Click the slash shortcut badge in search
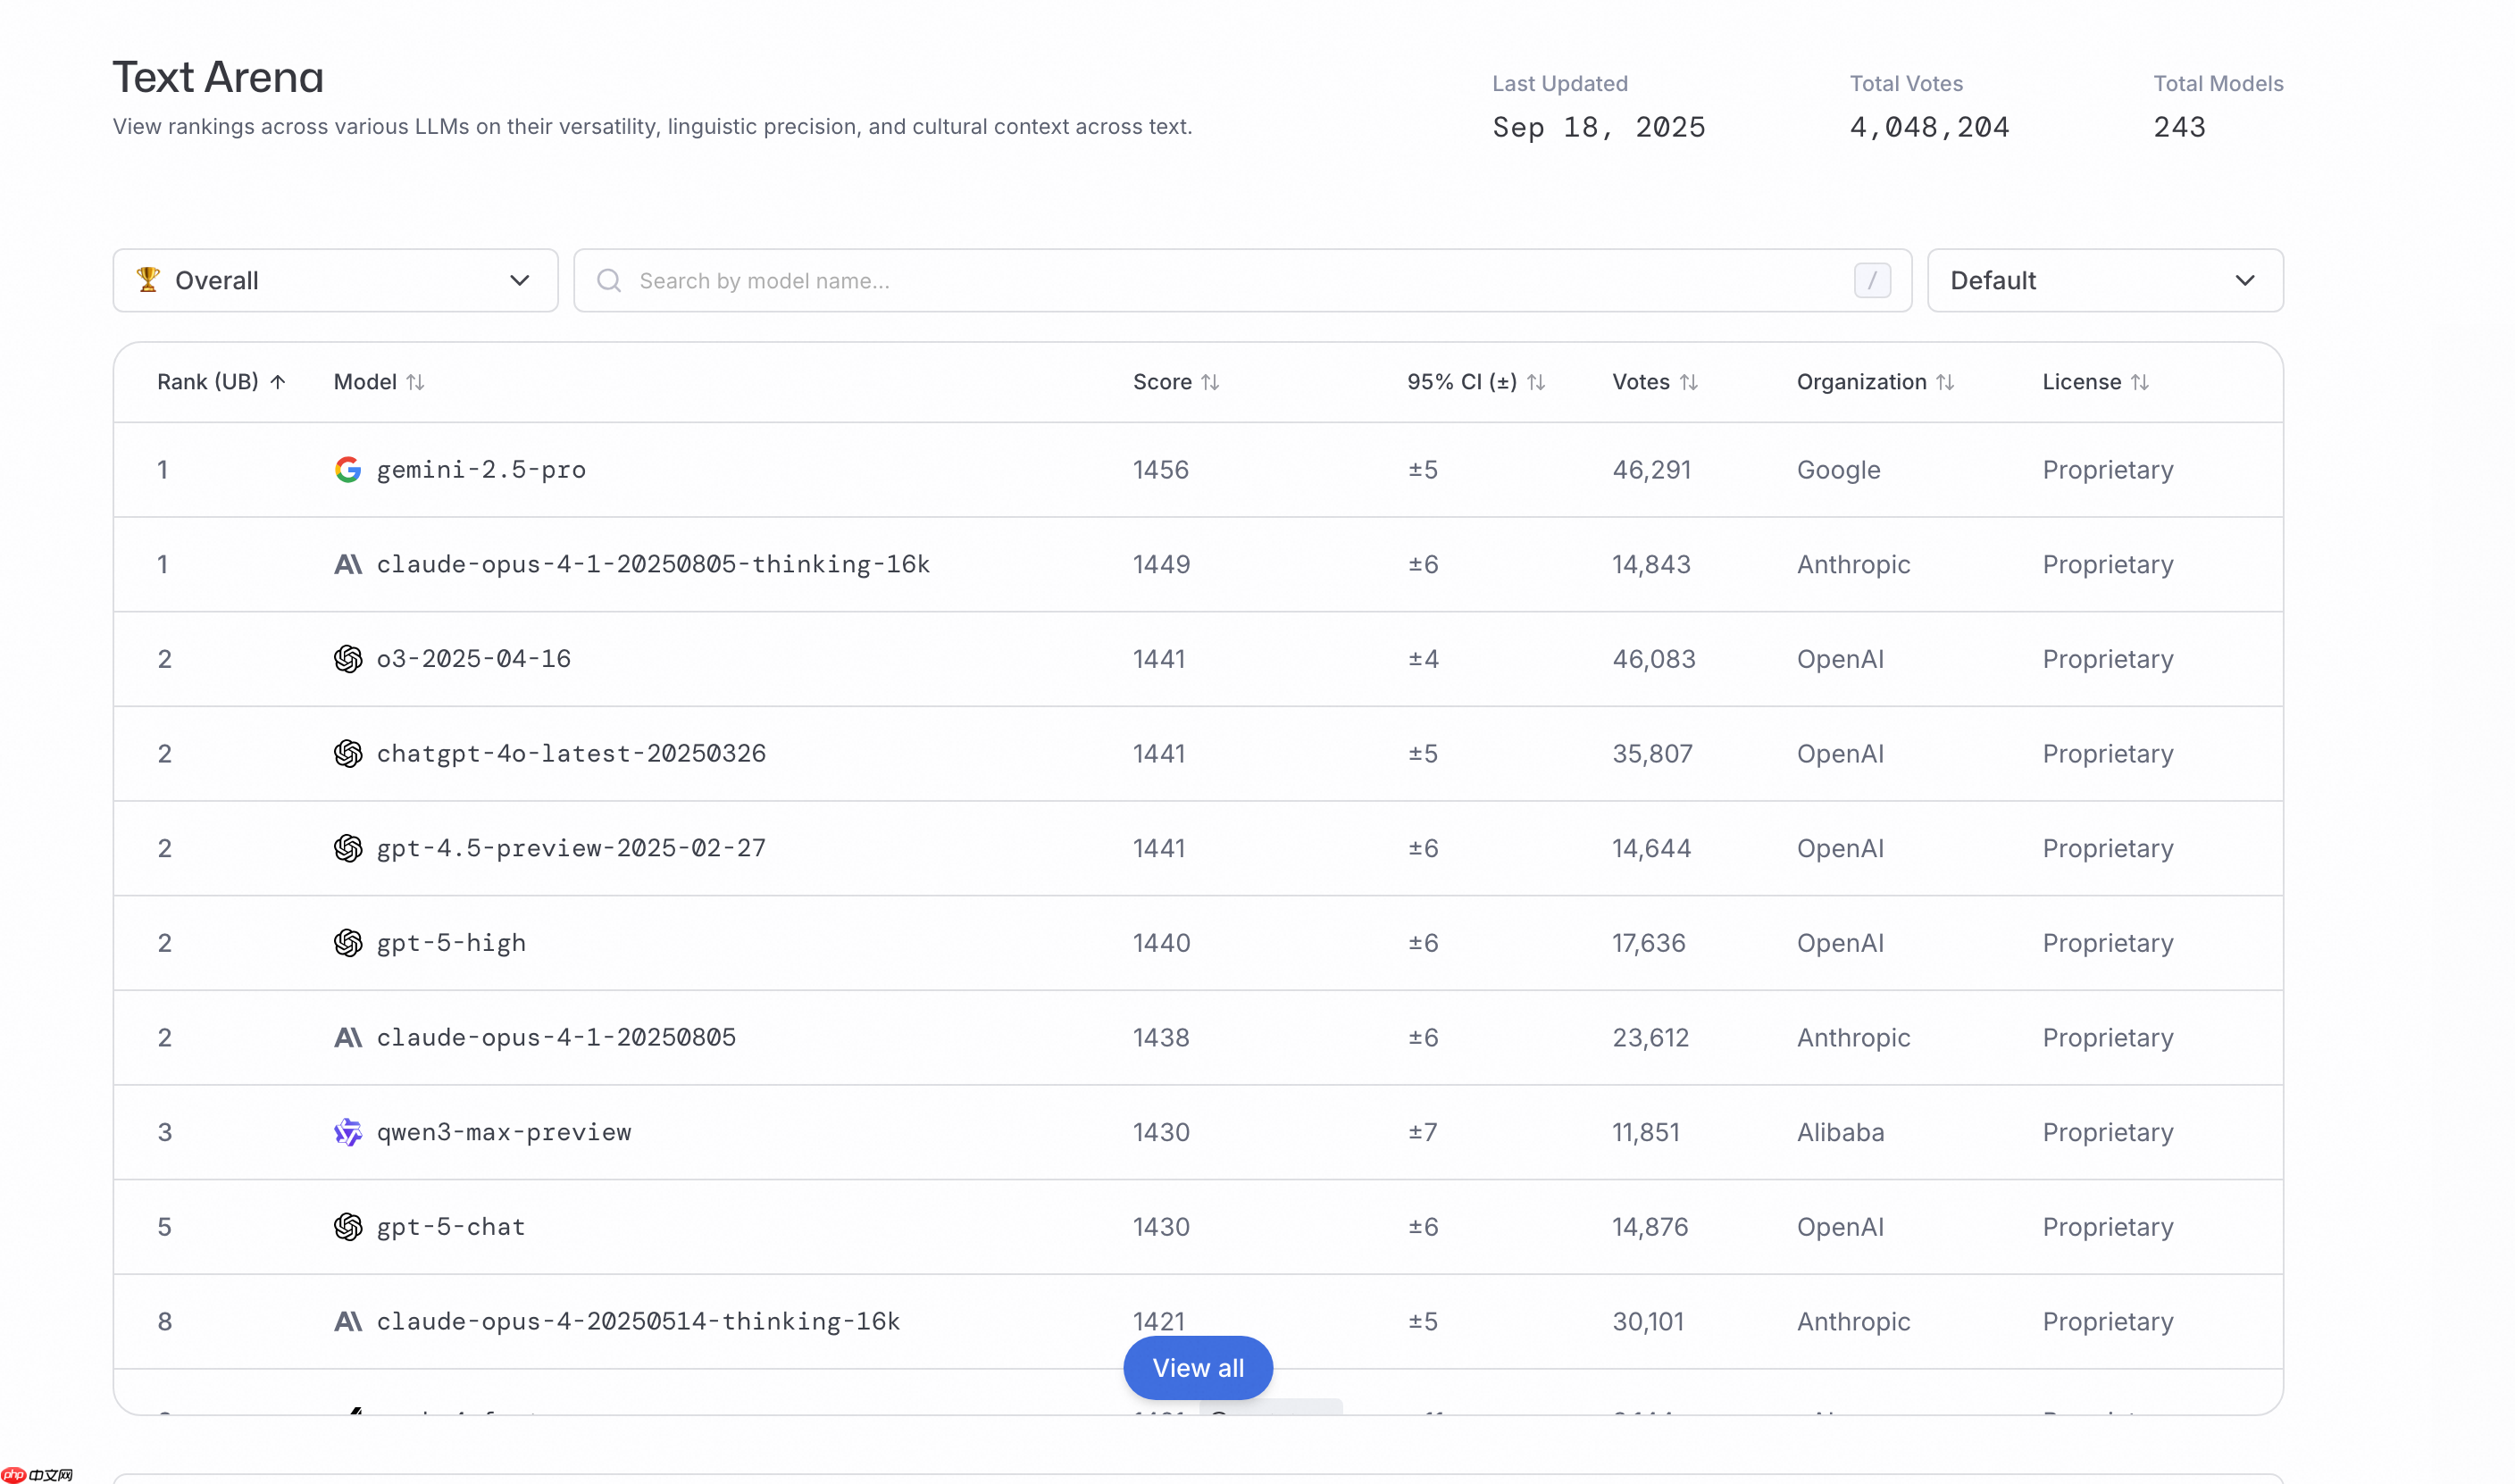2515x1484 pixels. point(1871,281)
